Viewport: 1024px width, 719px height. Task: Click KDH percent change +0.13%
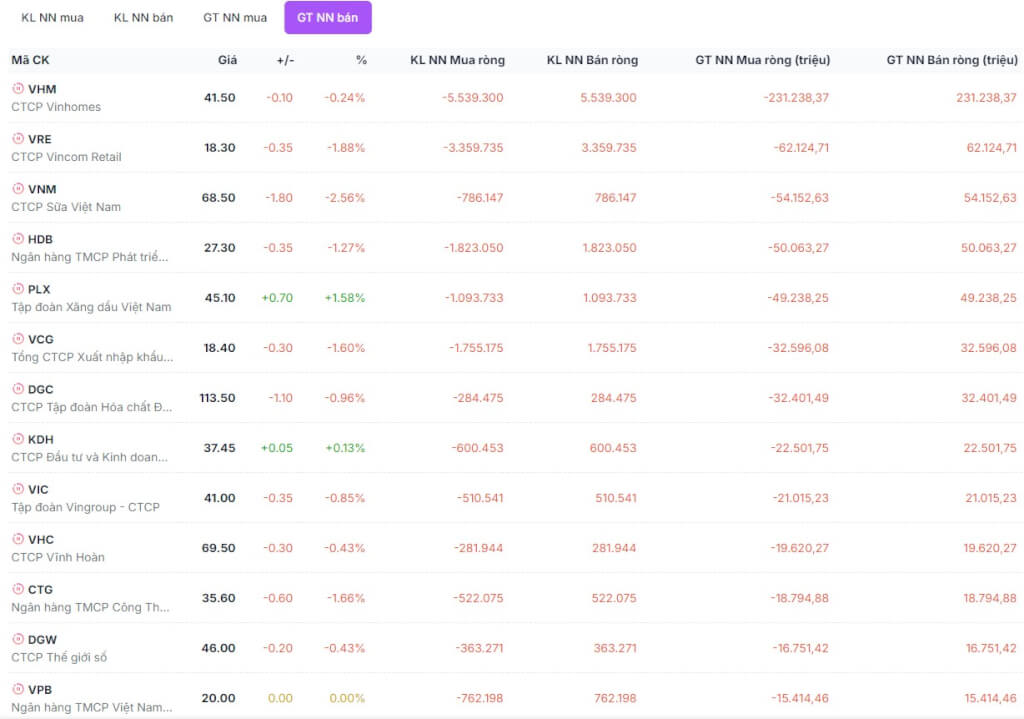345,449
